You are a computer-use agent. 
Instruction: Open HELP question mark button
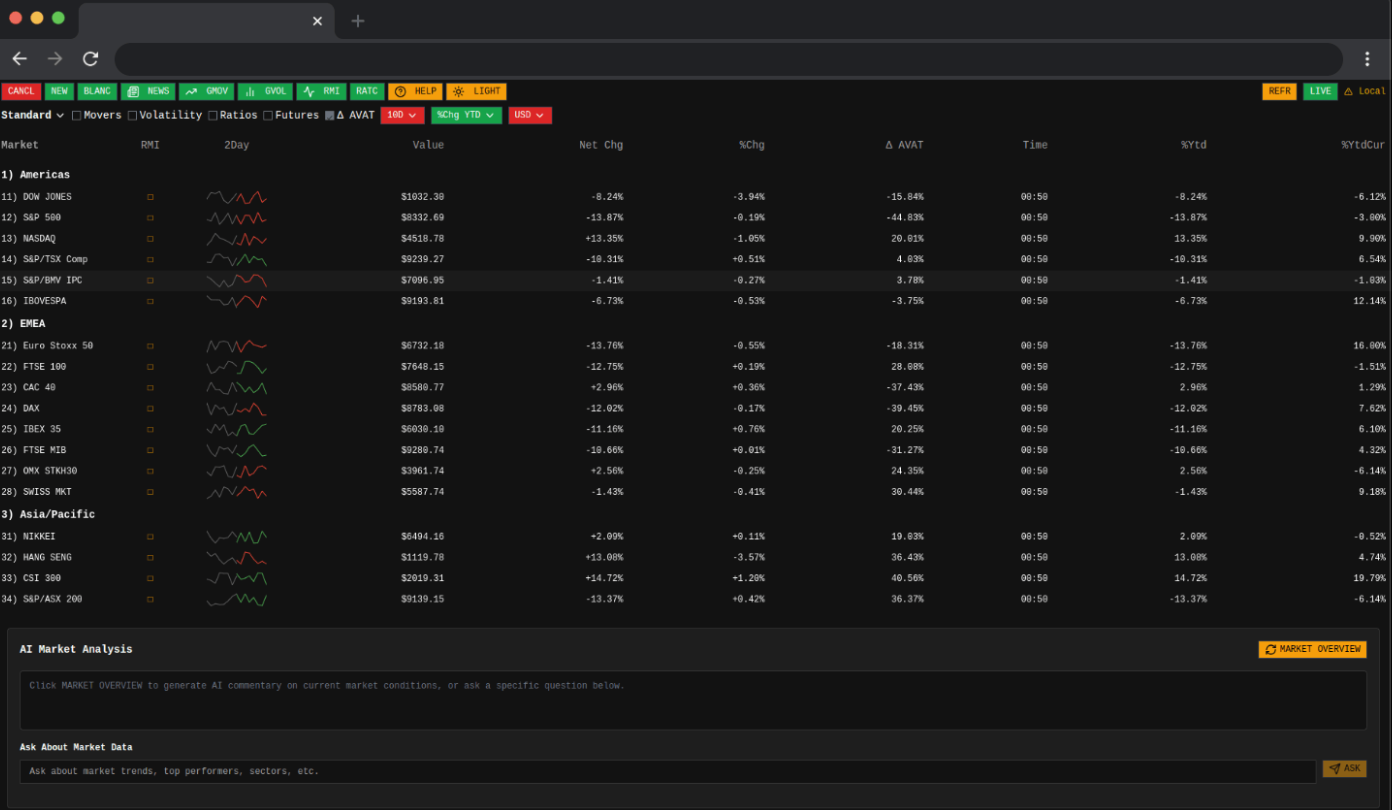pyautogui.click(x=415, y=91)
